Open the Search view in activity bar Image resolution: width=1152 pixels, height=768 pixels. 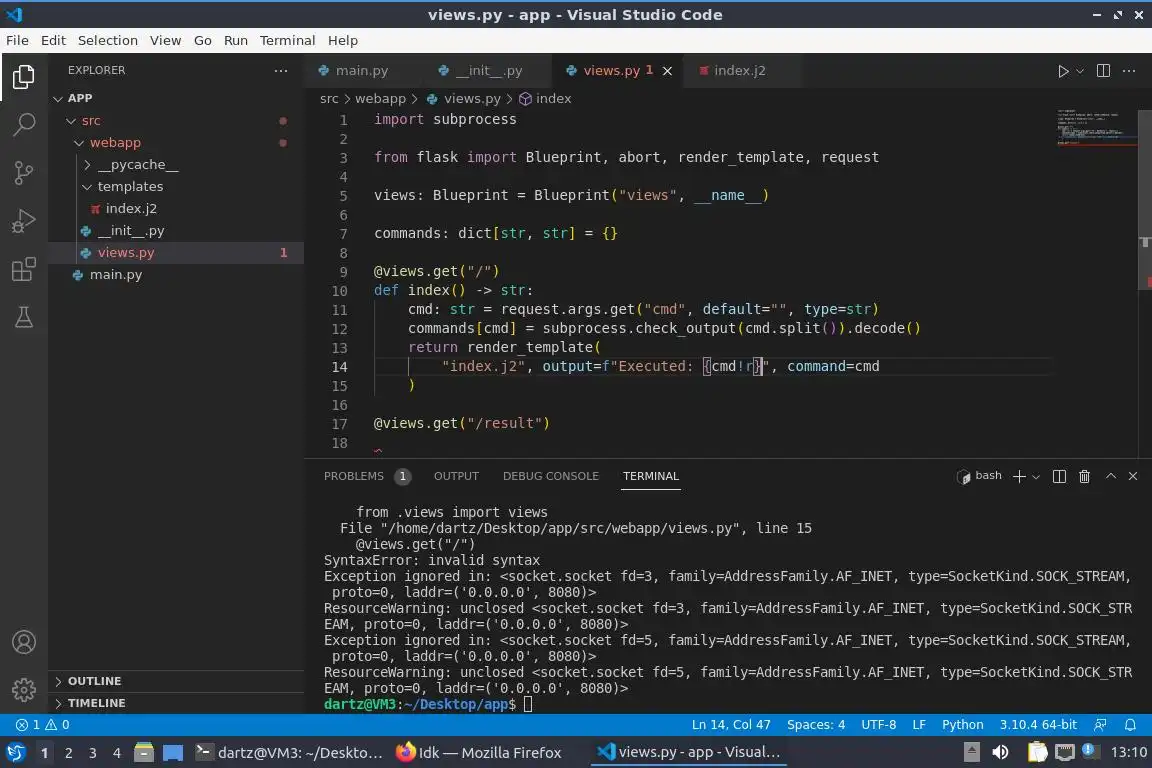pyautogui.click(x=24, y=124)
